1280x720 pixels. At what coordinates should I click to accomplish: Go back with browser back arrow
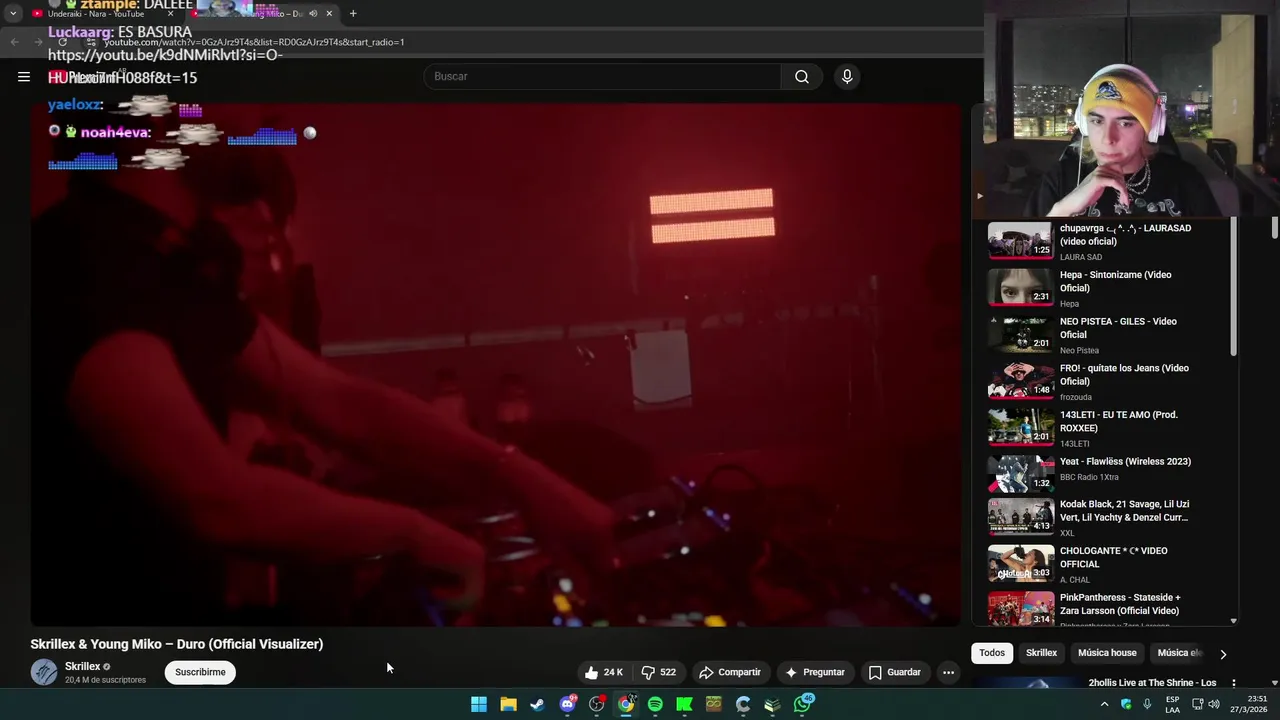tap(14, 42)
